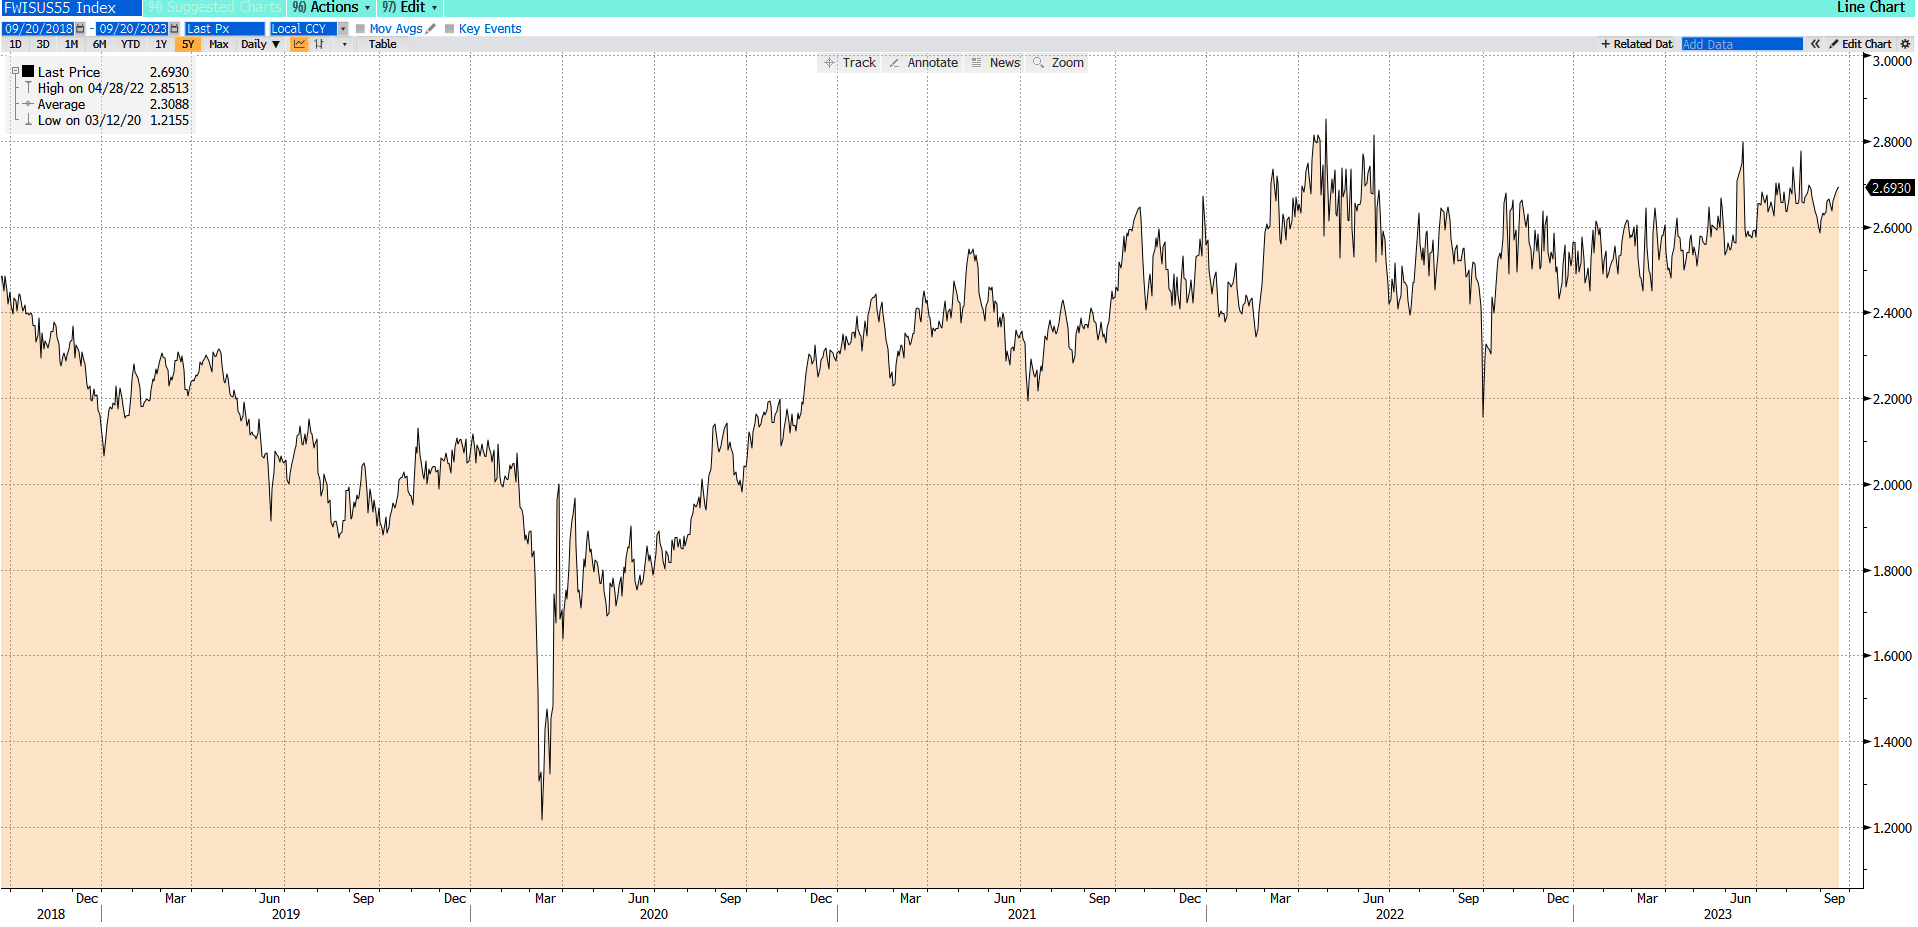Collapse panel with double chevron icon

(1815, 44)
